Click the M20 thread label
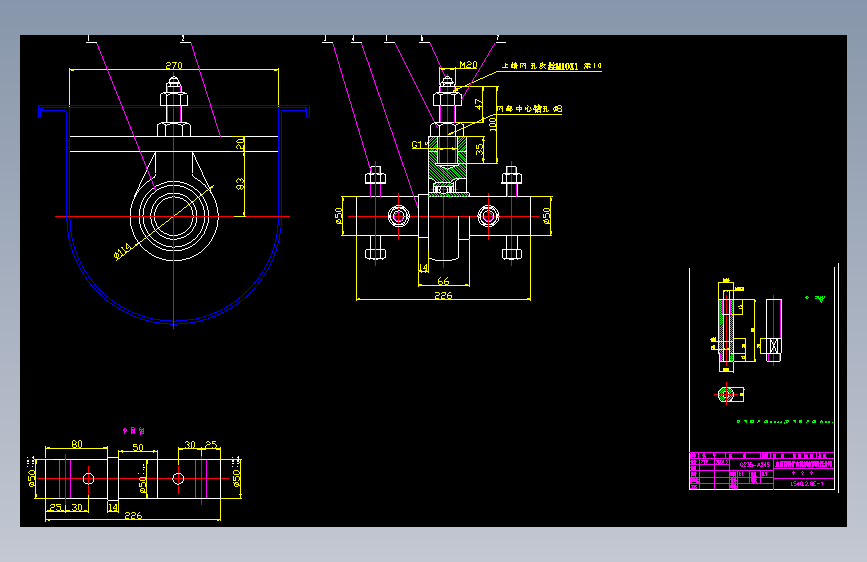 (468, 65)
